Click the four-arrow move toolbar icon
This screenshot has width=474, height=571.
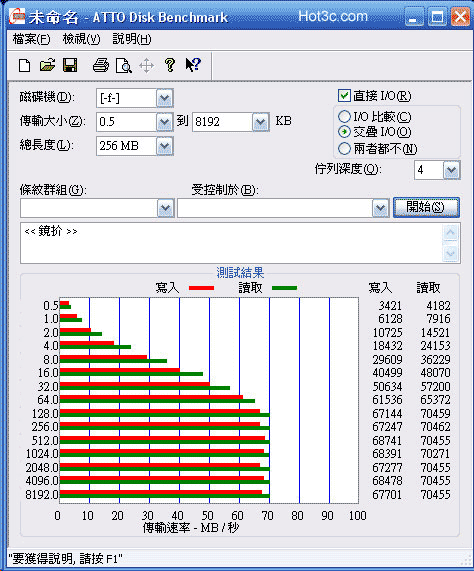tap(146, 66)
